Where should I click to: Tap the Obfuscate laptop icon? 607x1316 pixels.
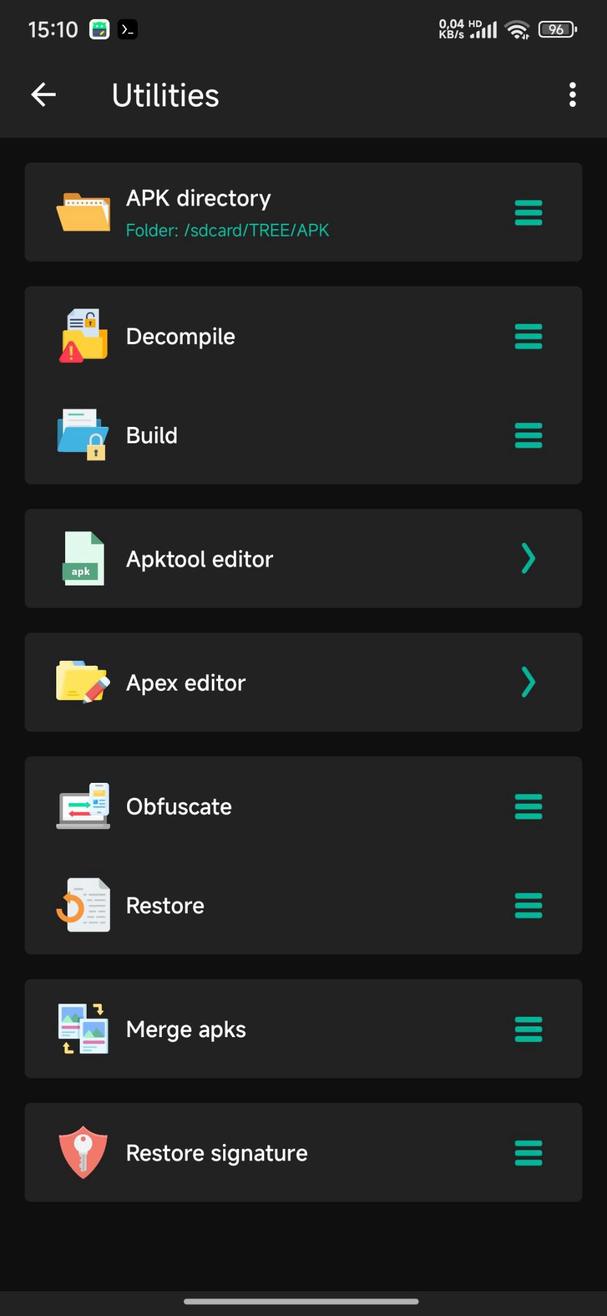83,806
